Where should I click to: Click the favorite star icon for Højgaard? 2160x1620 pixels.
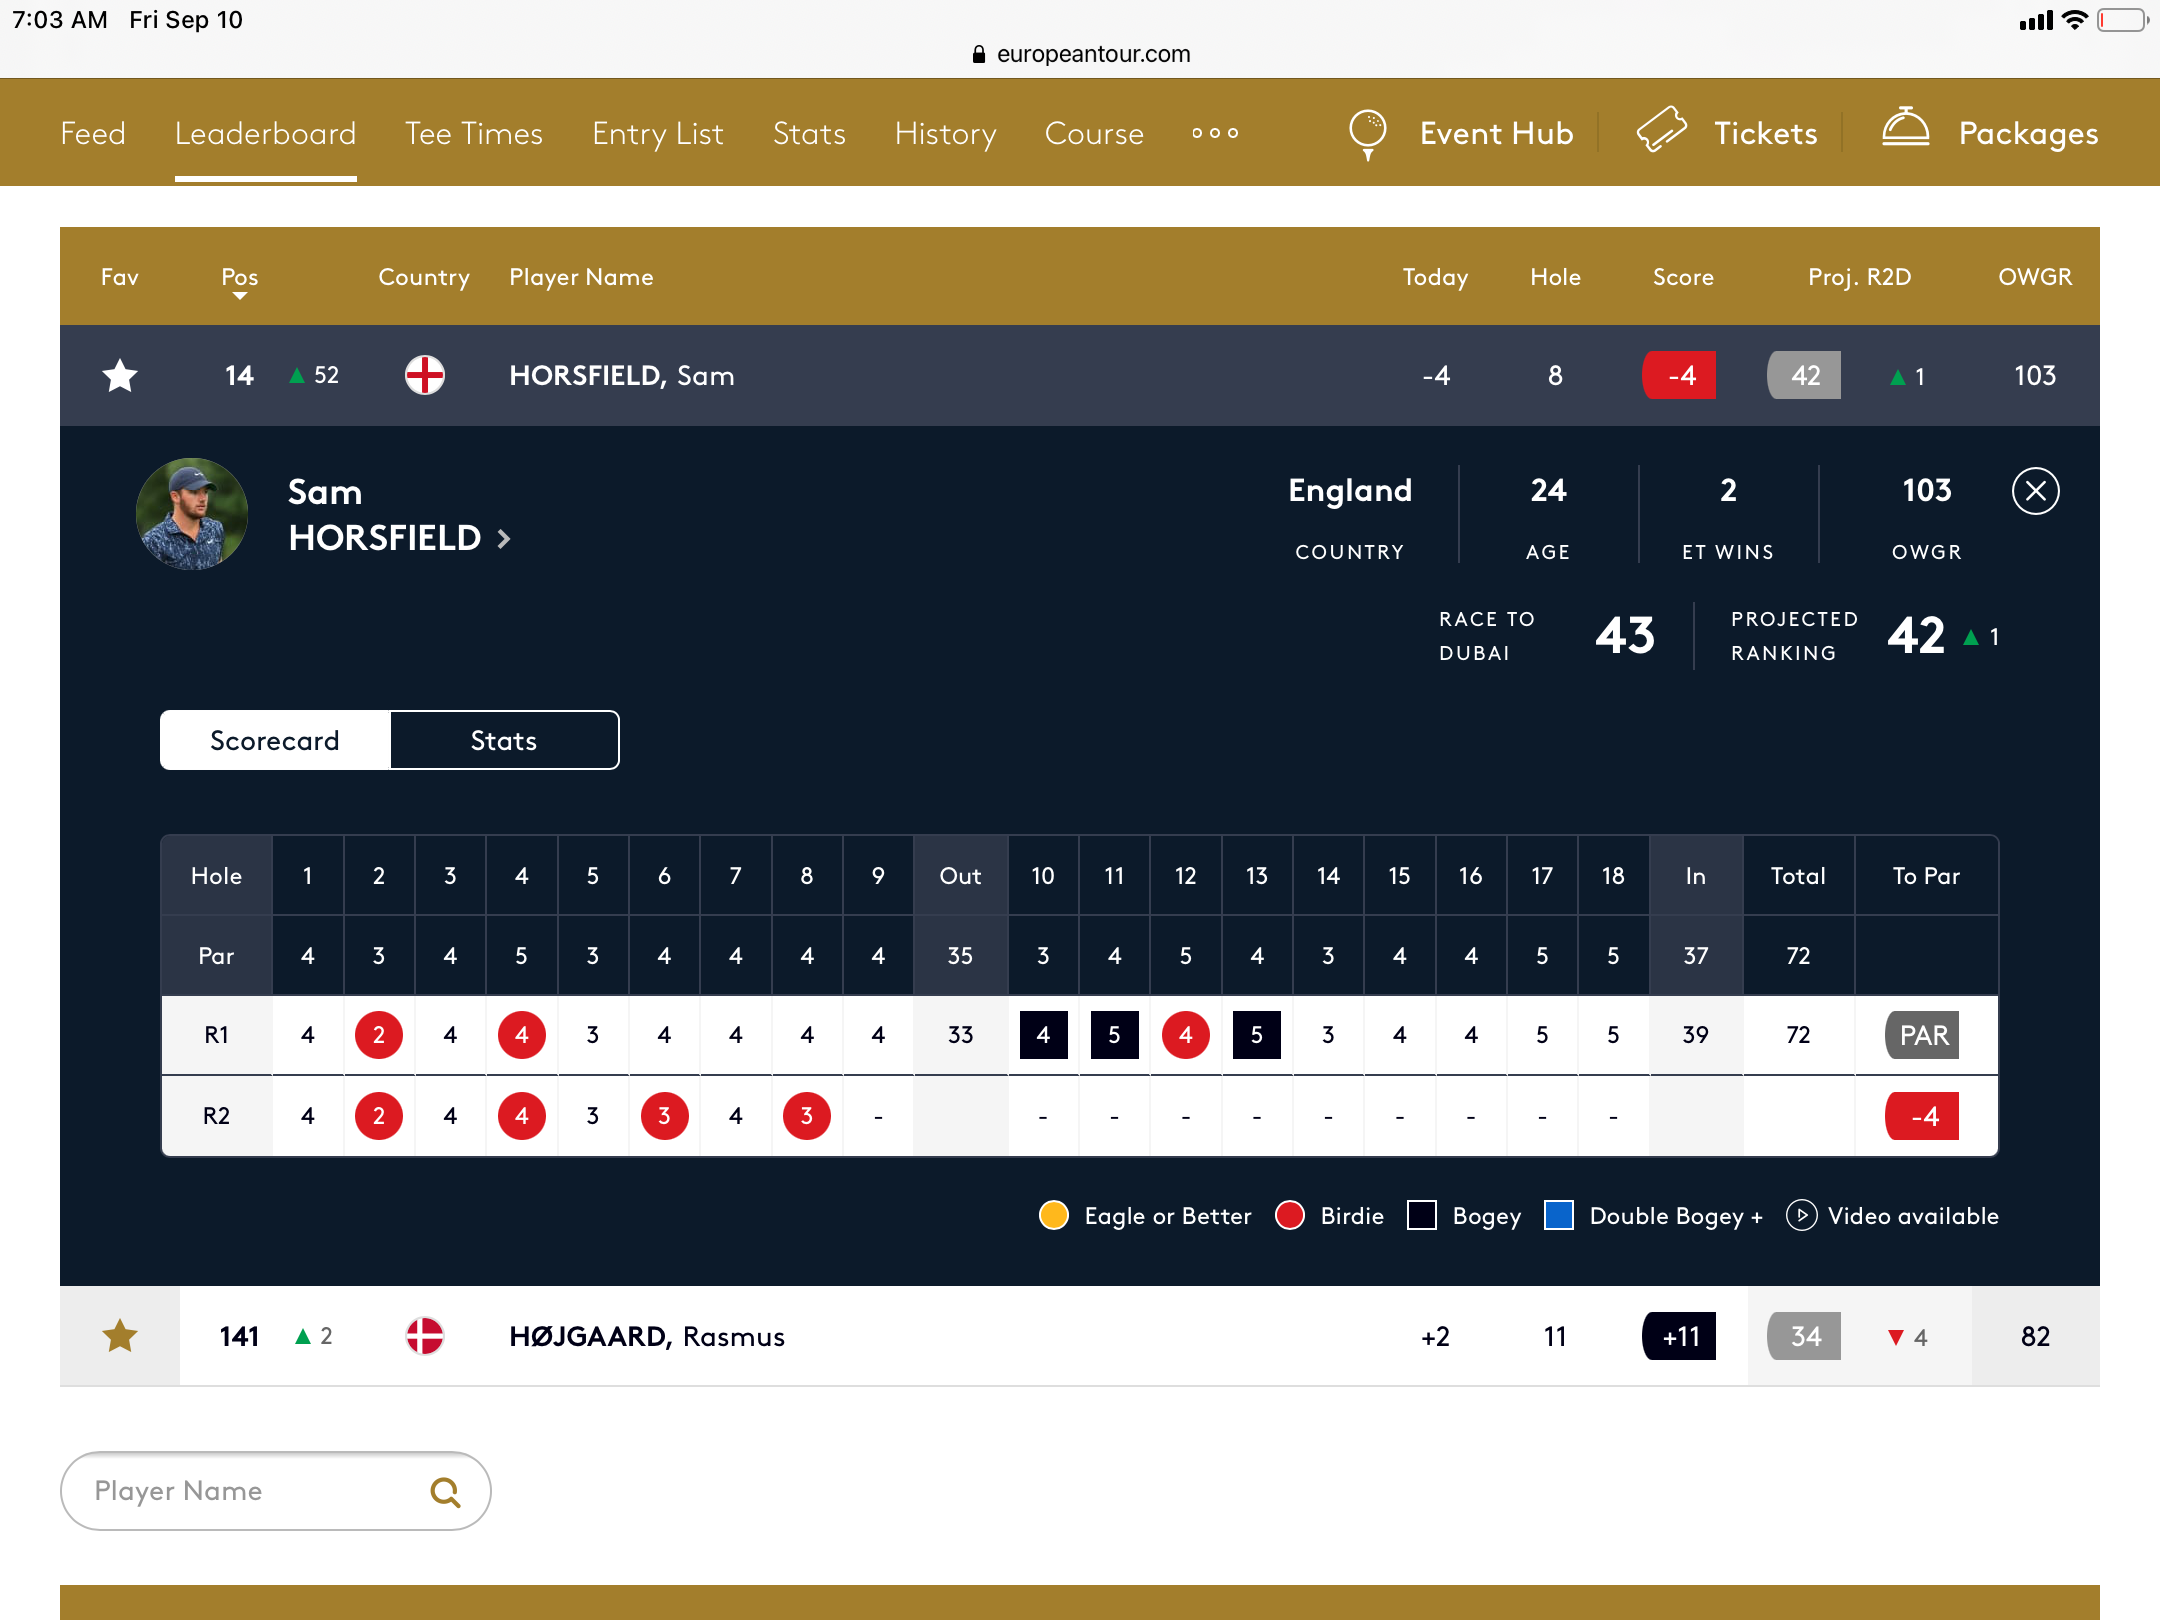pyautogui.click(x=121, y=1338)
